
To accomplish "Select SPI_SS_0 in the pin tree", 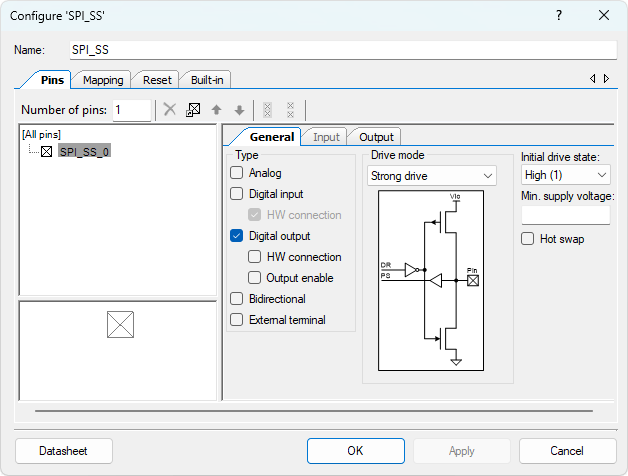I will pyautogui.click(x=84, y=151).
